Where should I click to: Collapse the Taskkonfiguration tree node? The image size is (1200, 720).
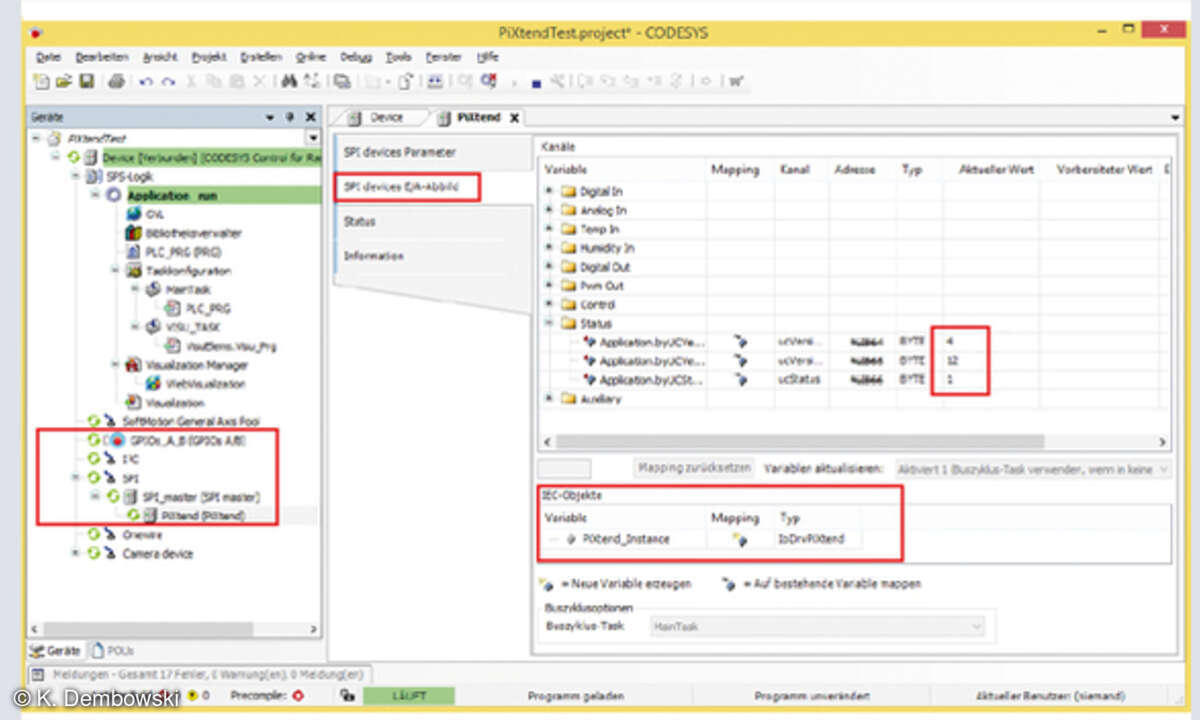pyautogui.click(x=116, y=271)
